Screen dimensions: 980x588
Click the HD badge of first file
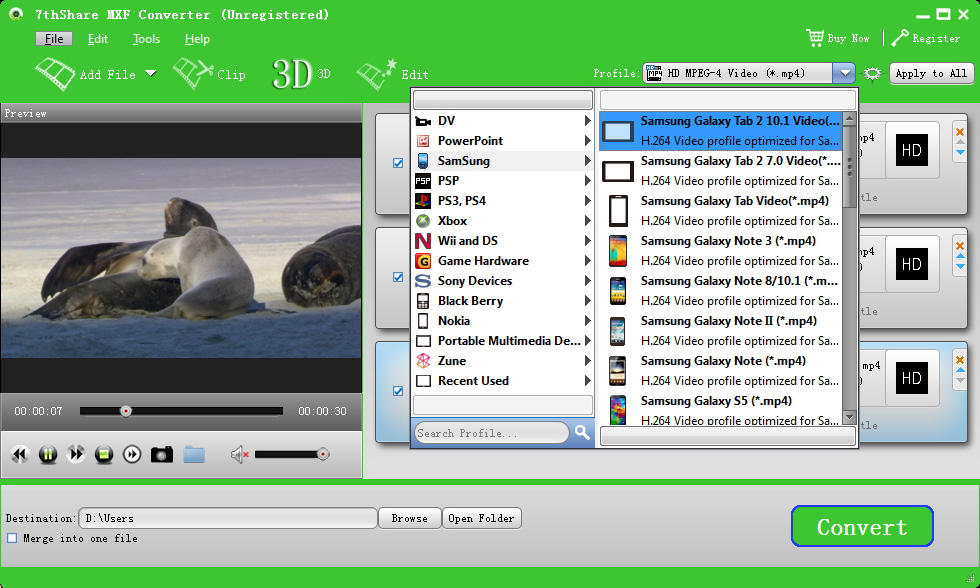point(911,150)
